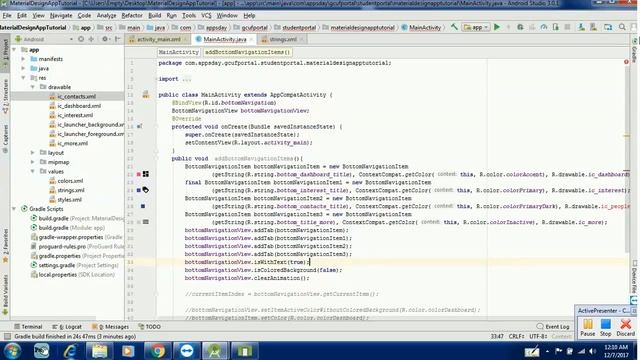This screenshot has height=360, width=640.
Task: Open the Build menu
Action: (x=155, y=16)
